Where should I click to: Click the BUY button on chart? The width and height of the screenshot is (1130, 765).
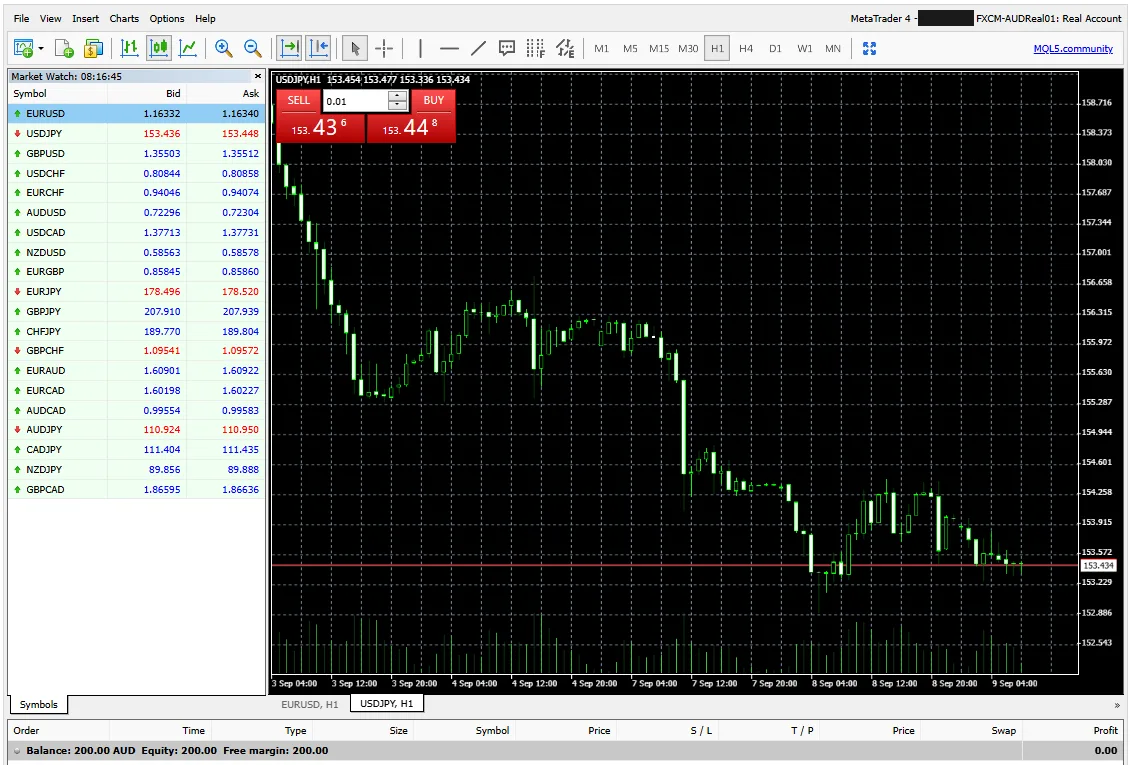click(433, 100)
